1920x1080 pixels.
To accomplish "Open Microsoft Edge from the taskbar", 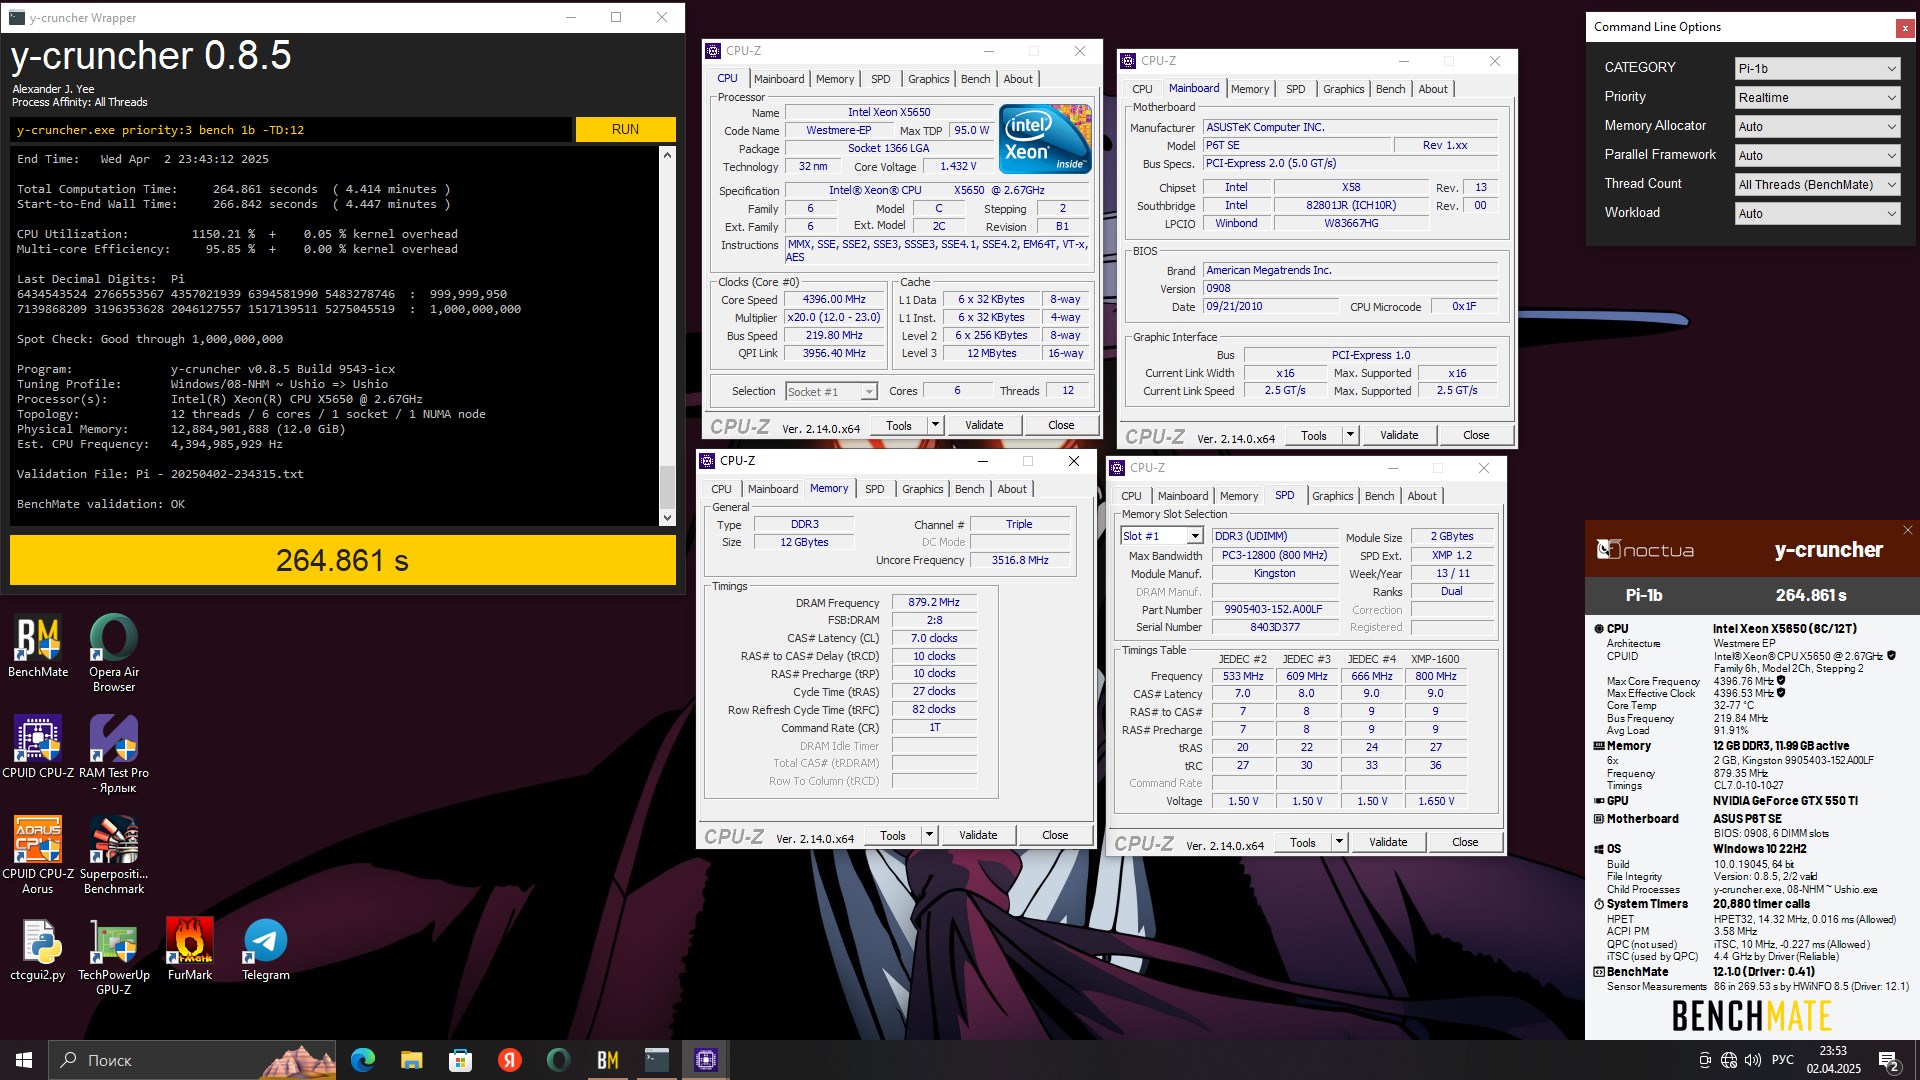I will 363,1060.
